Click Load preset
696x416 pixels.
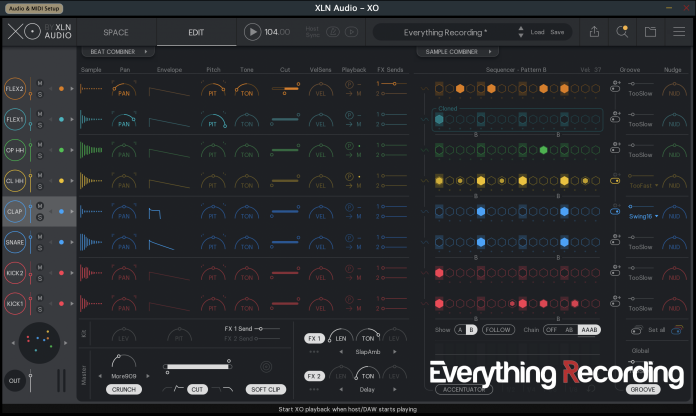537,32
